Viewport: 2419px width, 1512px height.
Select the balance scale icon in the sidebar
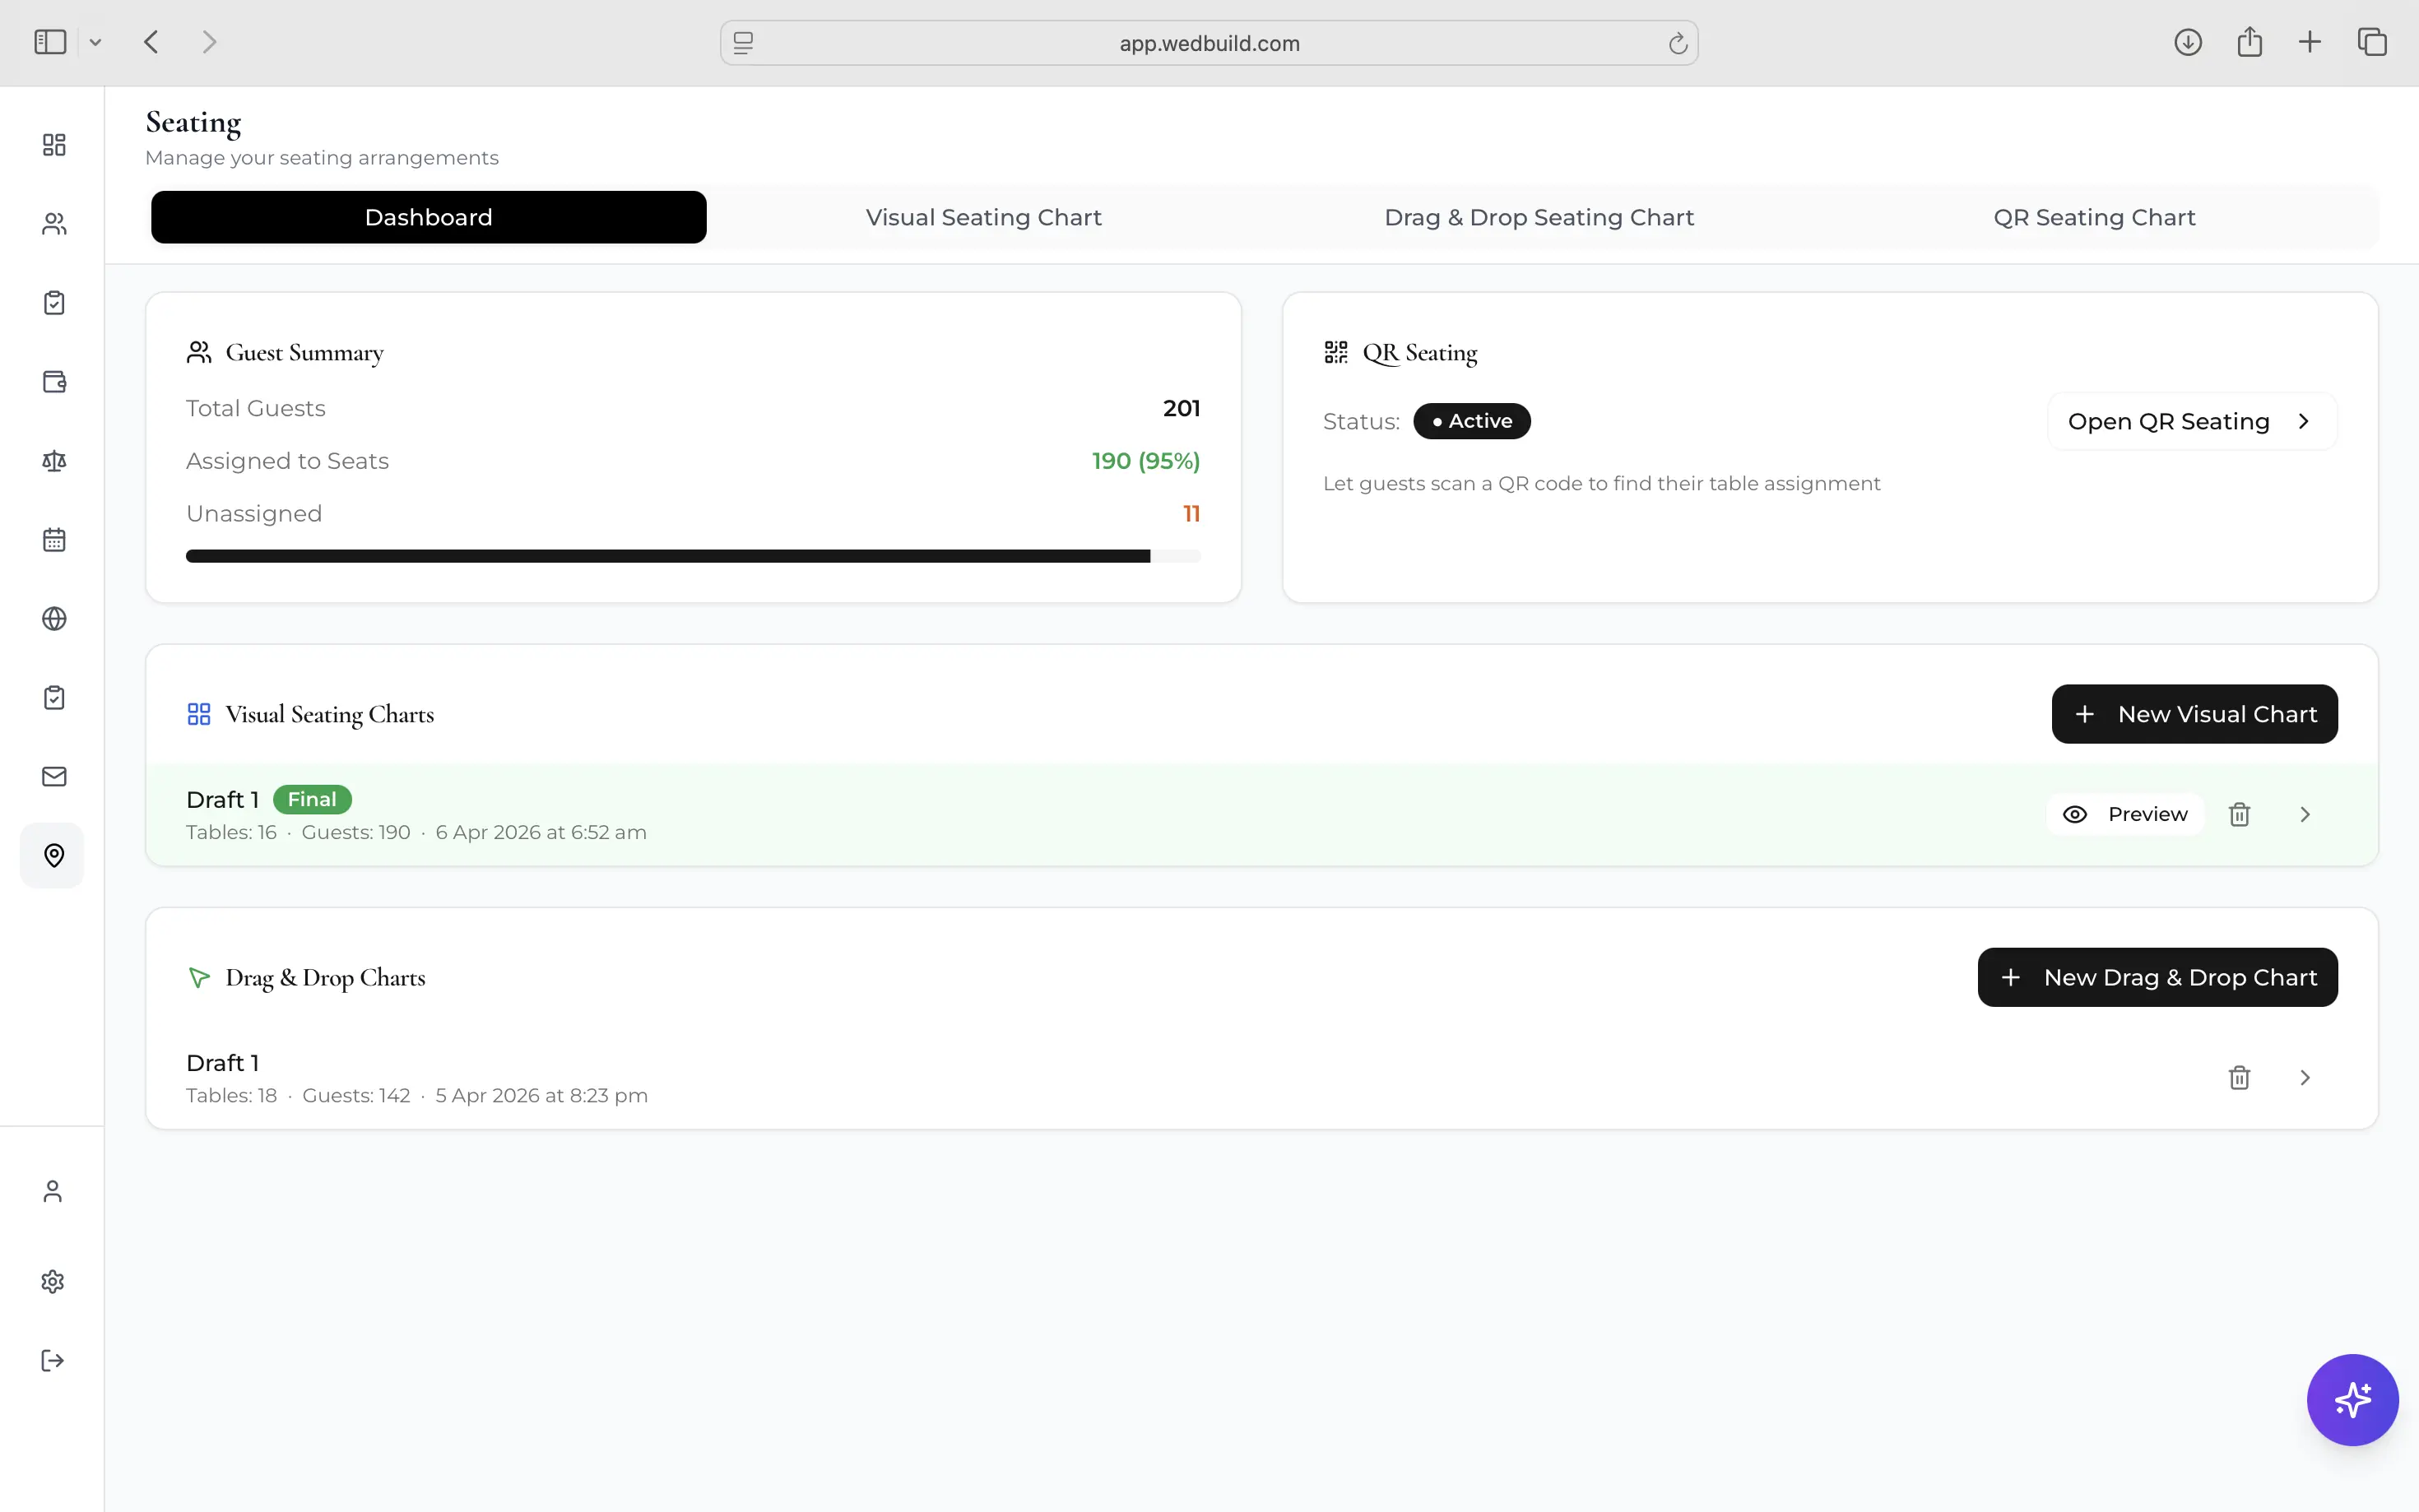coord(54,461)
